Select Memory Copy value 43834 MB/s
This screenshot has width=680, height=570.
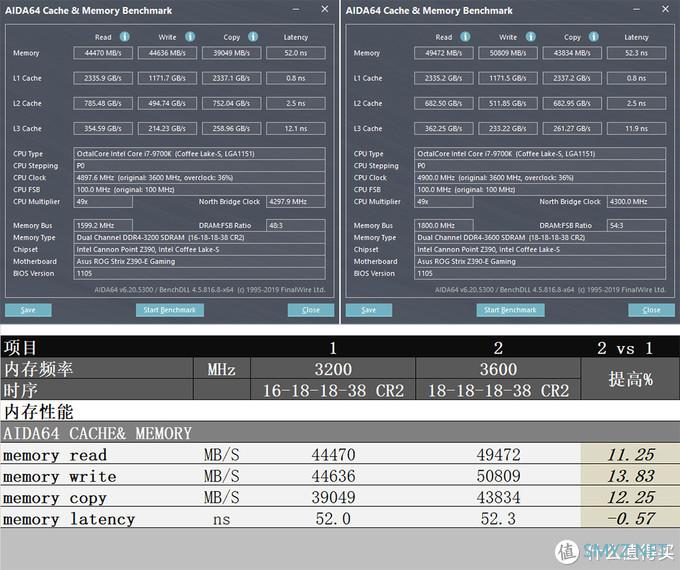(572, 53)
